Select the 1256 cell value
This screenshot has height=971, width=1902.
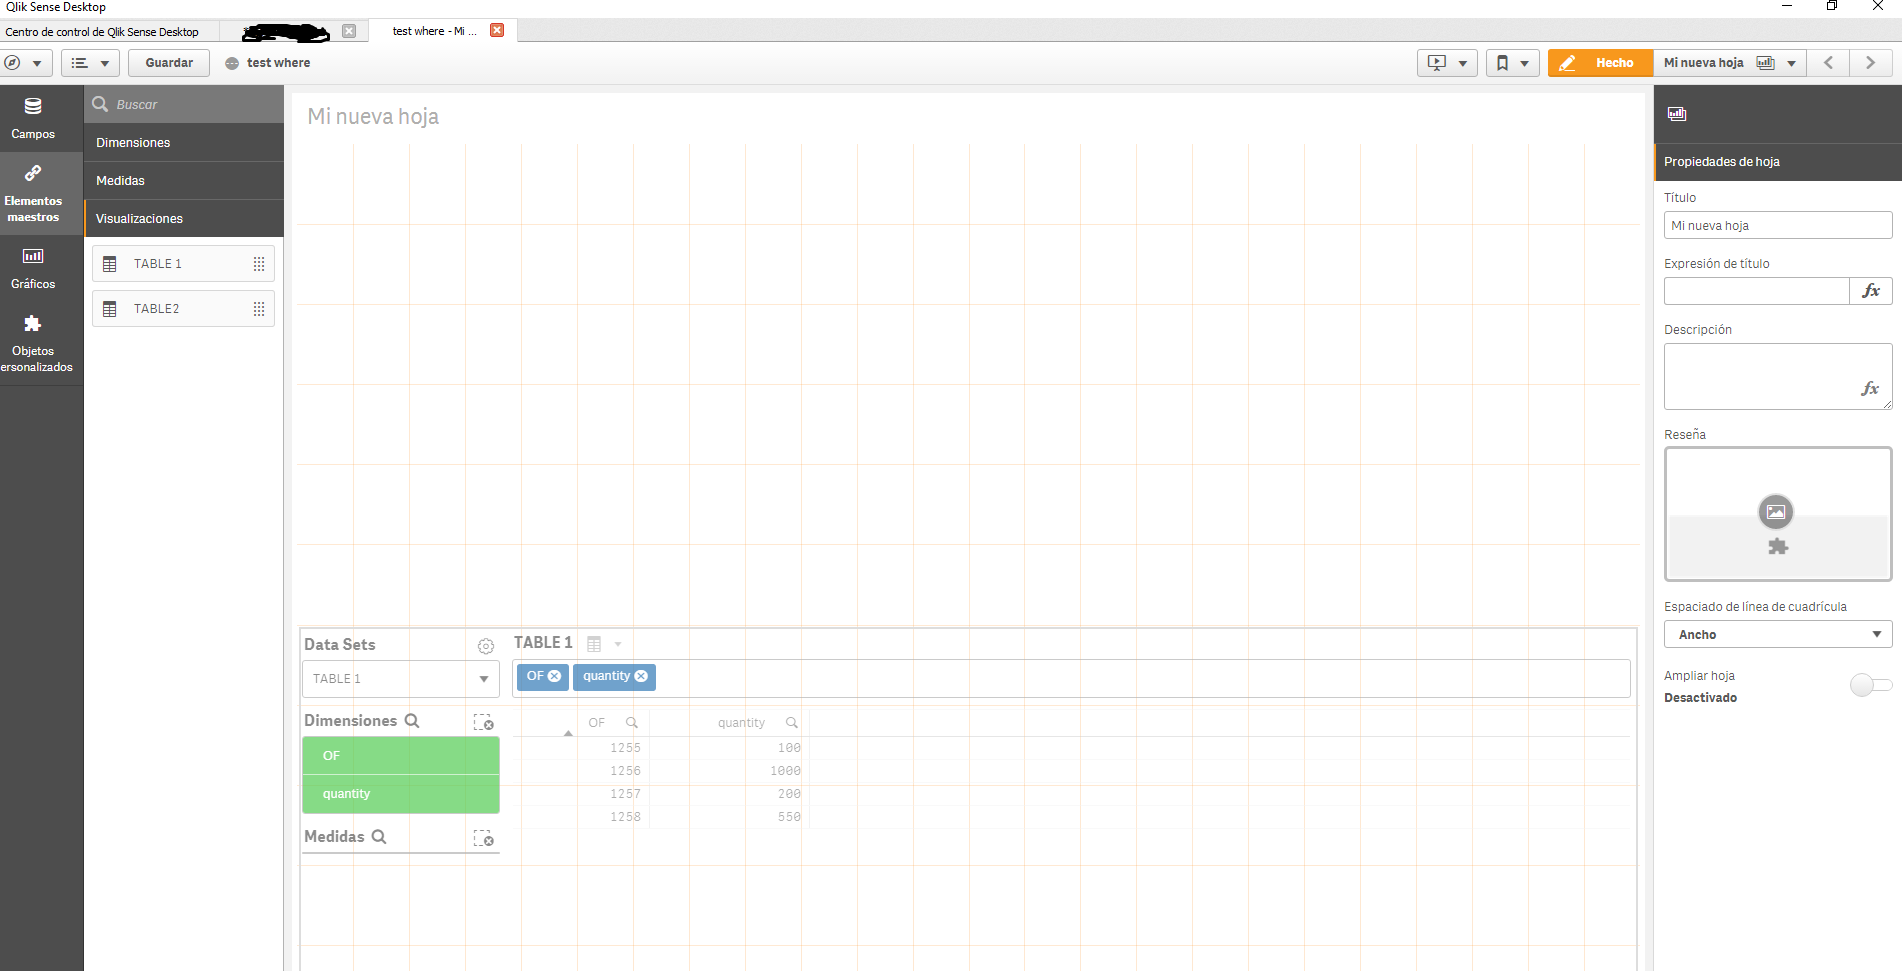click(x=625, y=771)
